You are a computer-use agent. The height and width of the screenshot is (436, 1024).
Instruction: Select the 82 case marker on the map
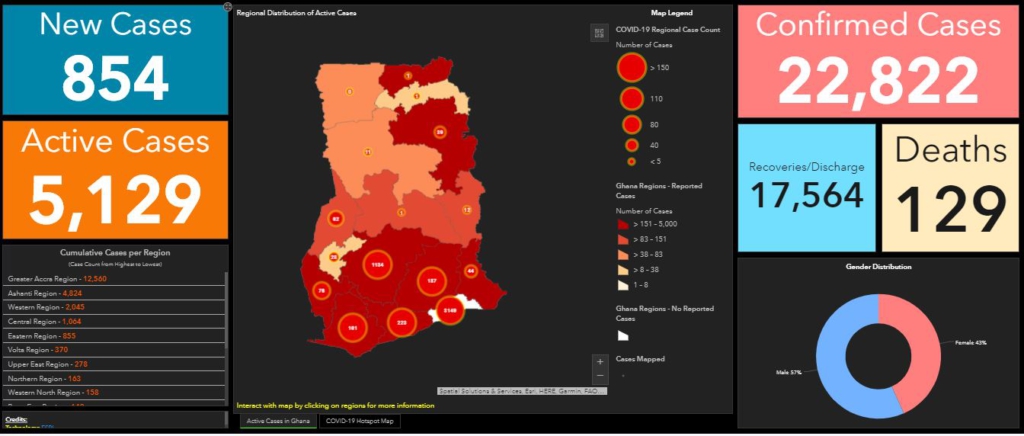[336, 218]
